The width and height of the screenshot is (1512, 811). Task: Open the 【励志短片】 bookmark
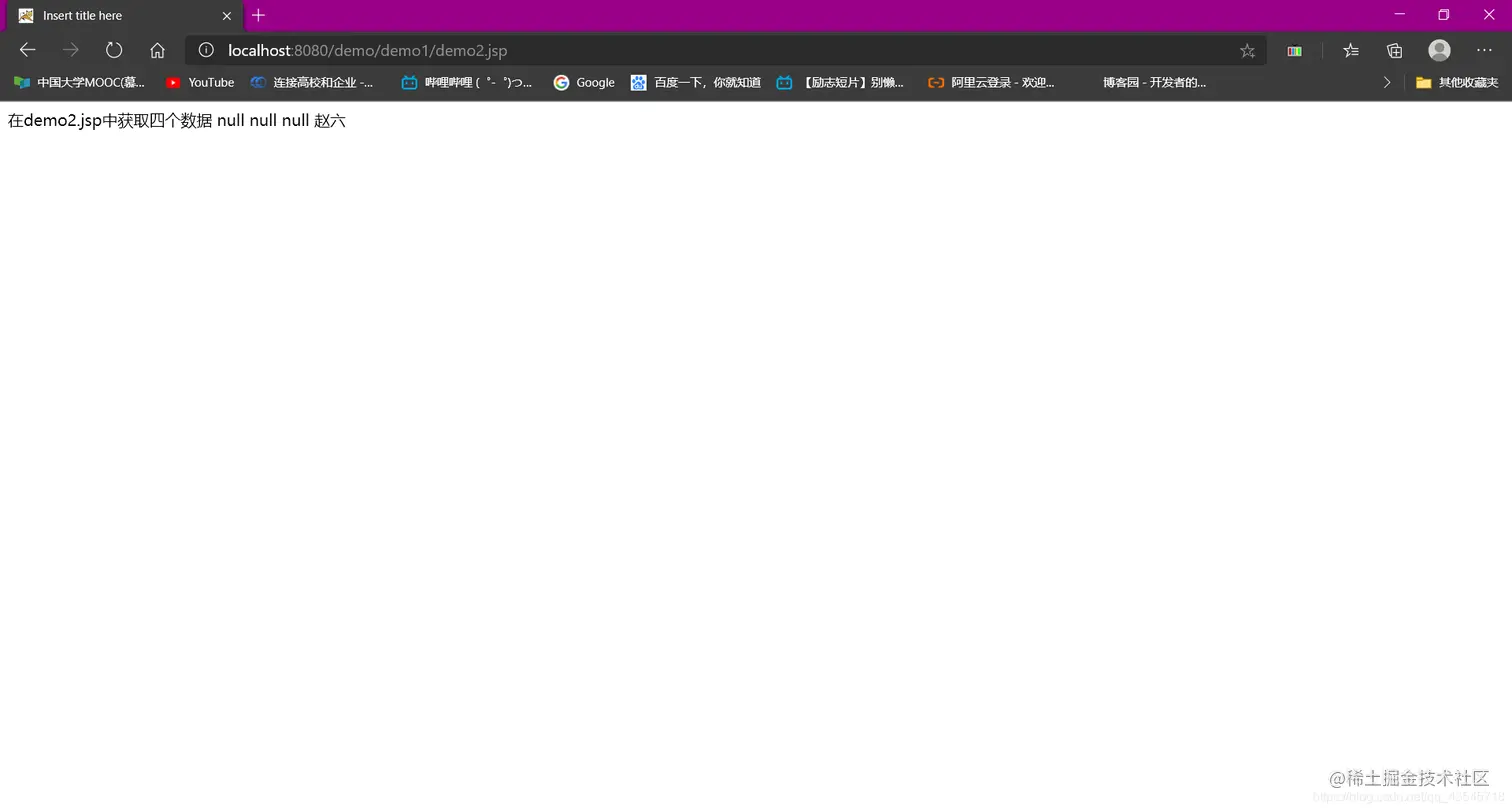pos(841,82)
